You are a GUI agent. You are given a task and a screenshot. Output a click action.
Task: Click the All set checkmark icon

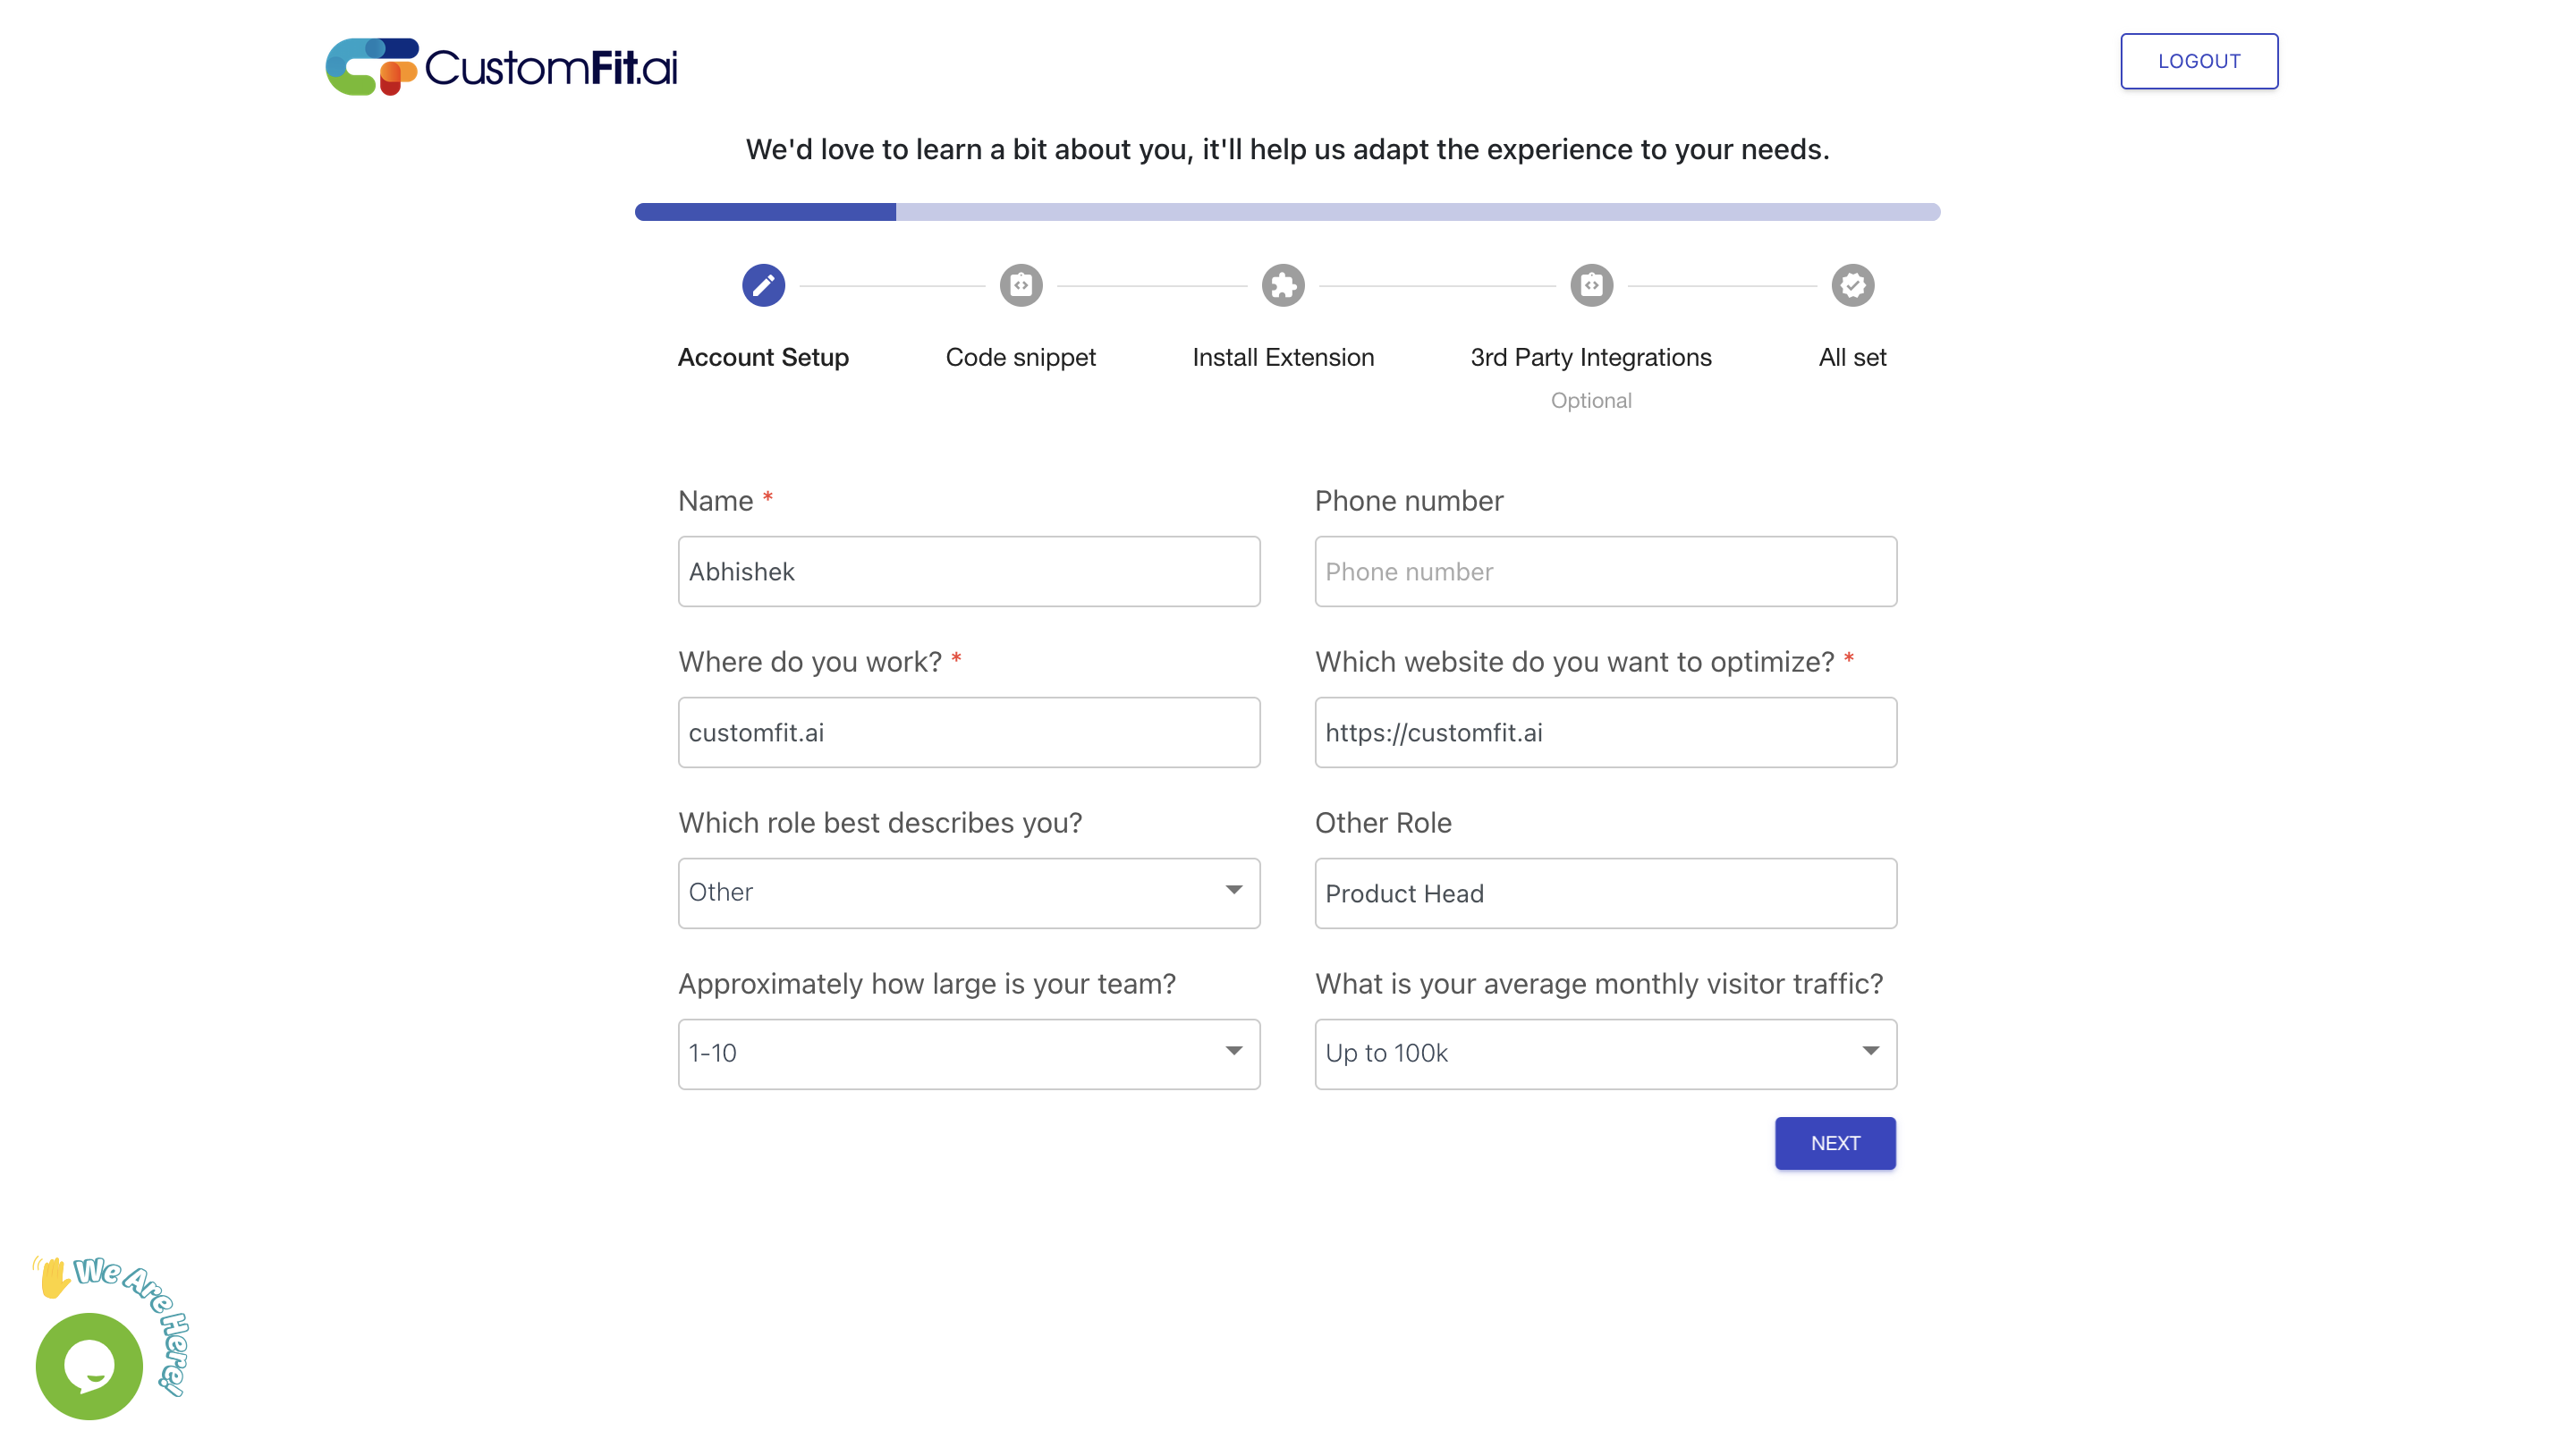pos(1852,286)
